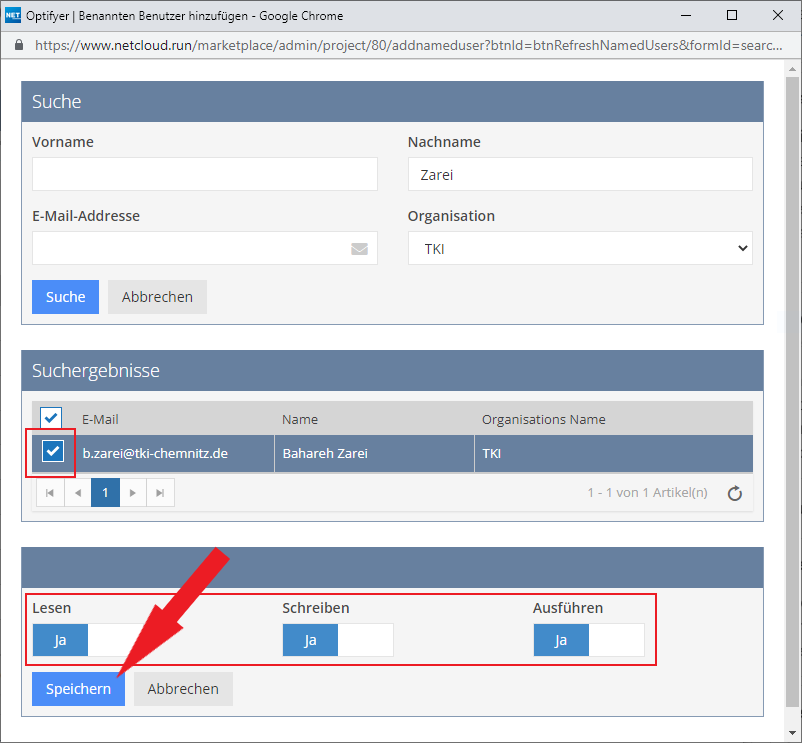Go to last page pager icon
802x743 pixels.
[x=160, y=493]
